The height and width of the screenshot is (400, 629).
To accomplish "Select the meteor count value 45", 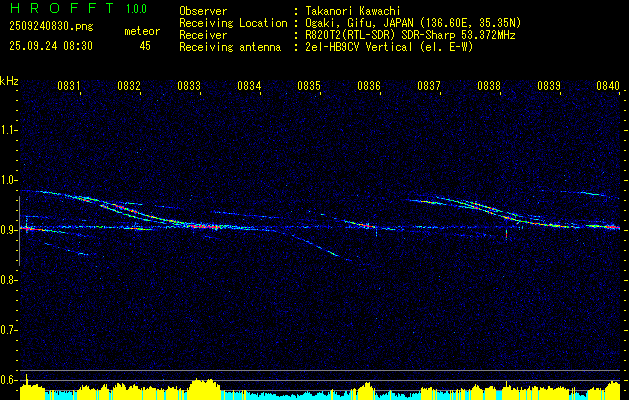I will coord(145,46).
